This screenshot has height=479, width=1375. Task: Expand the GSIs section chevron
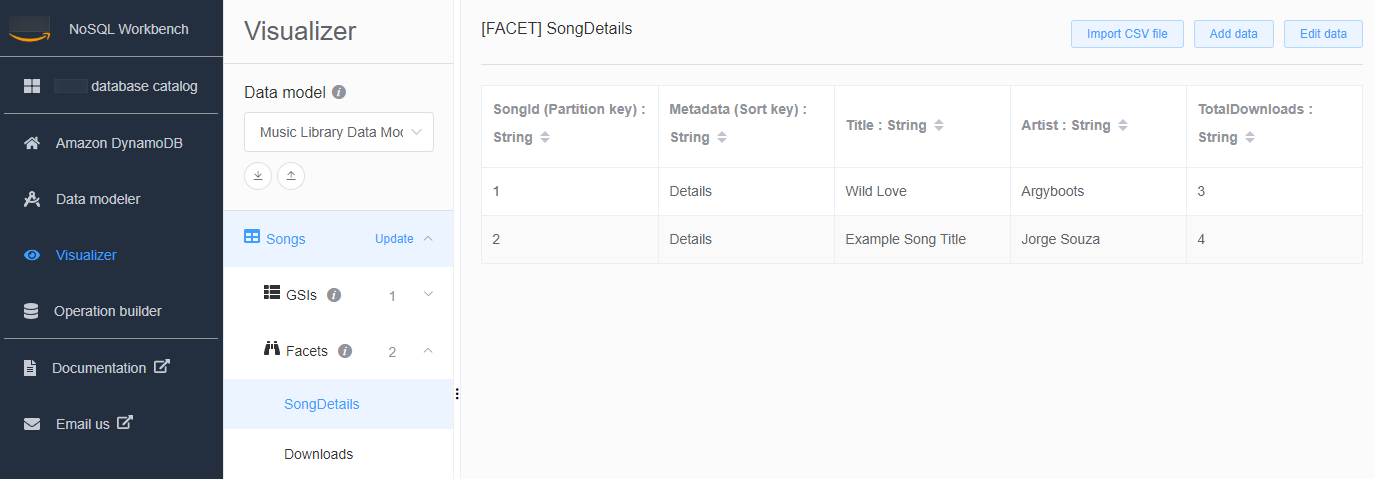(428, 295)
